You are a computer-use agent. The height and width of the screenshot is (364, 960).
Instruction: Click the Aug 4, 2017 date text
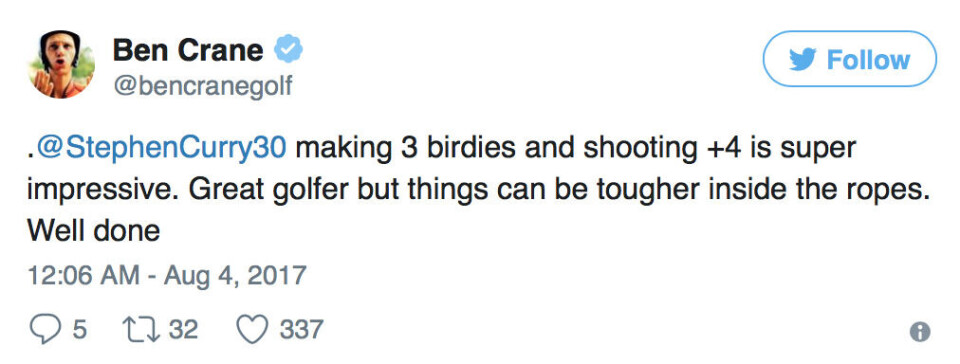pyautogui.click(x=233, y=275)
